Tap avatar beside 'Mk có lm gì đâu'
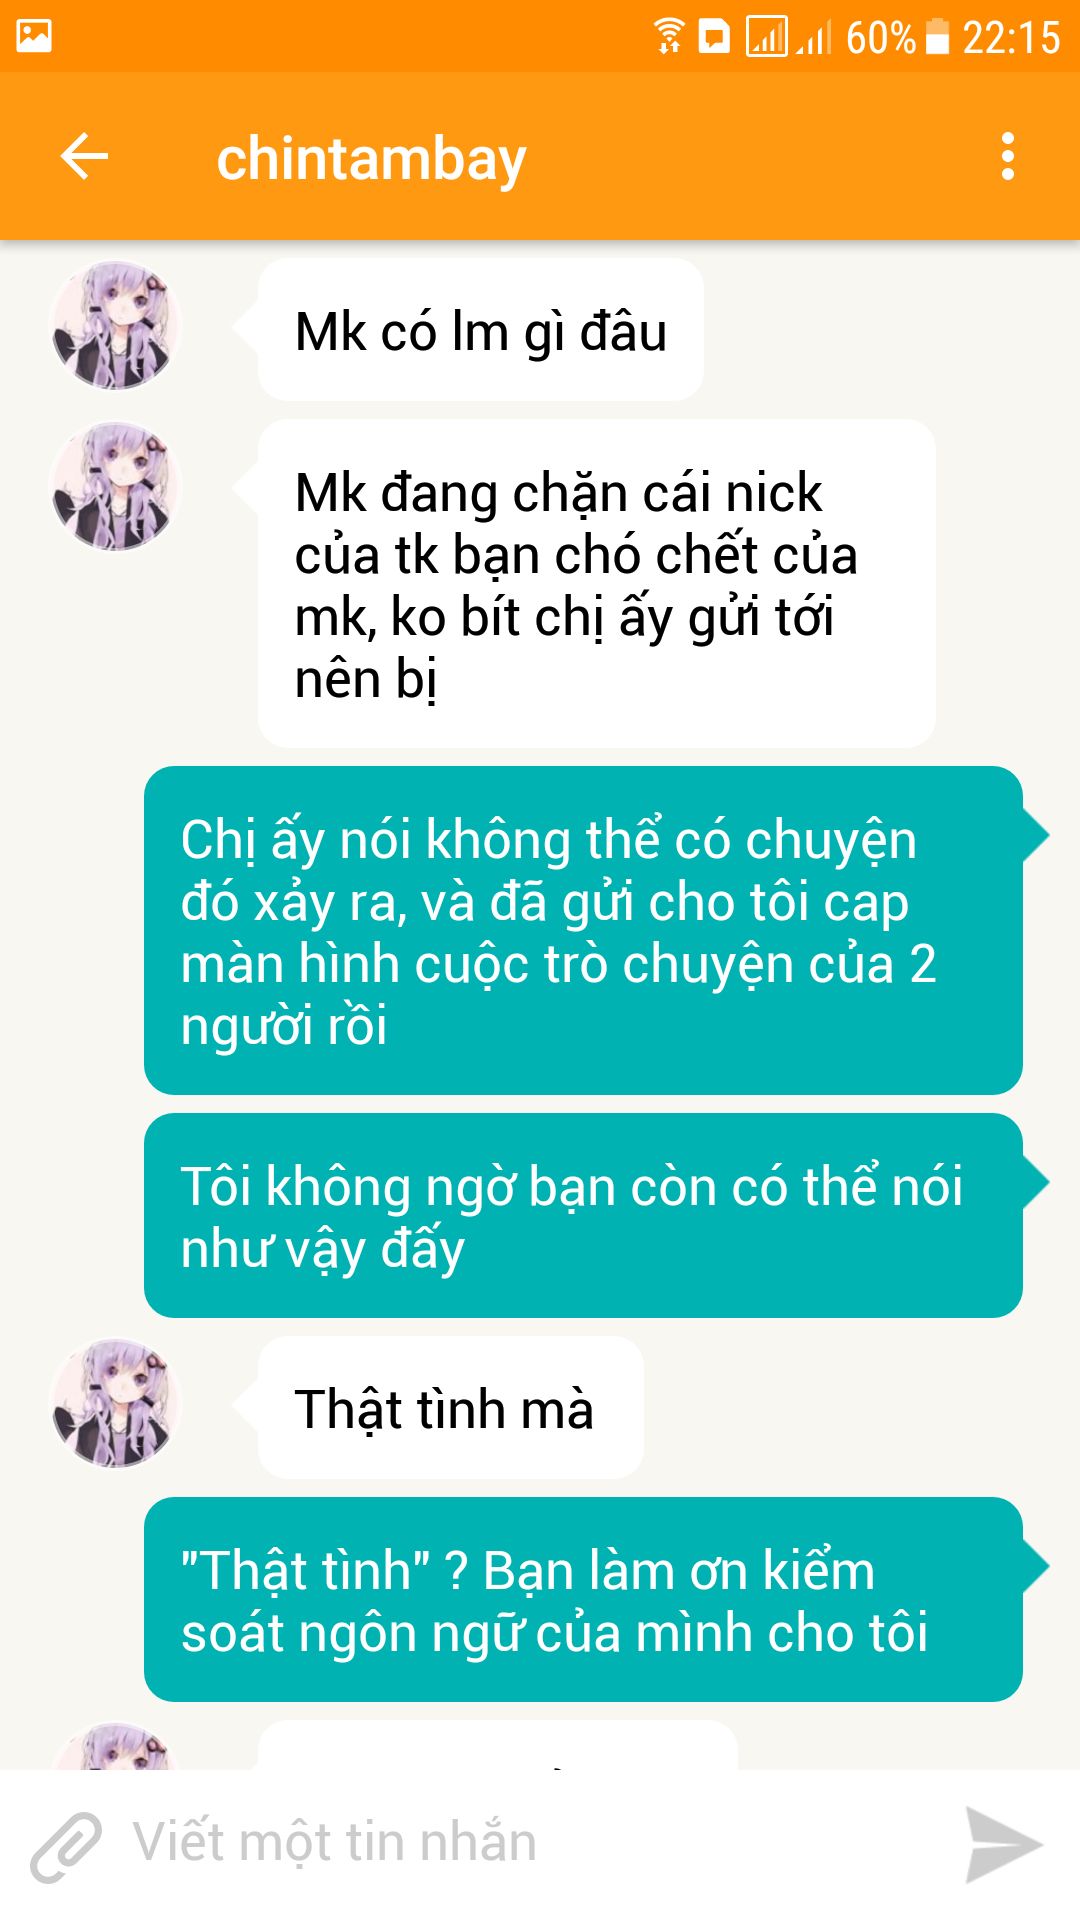 (115, 325)
